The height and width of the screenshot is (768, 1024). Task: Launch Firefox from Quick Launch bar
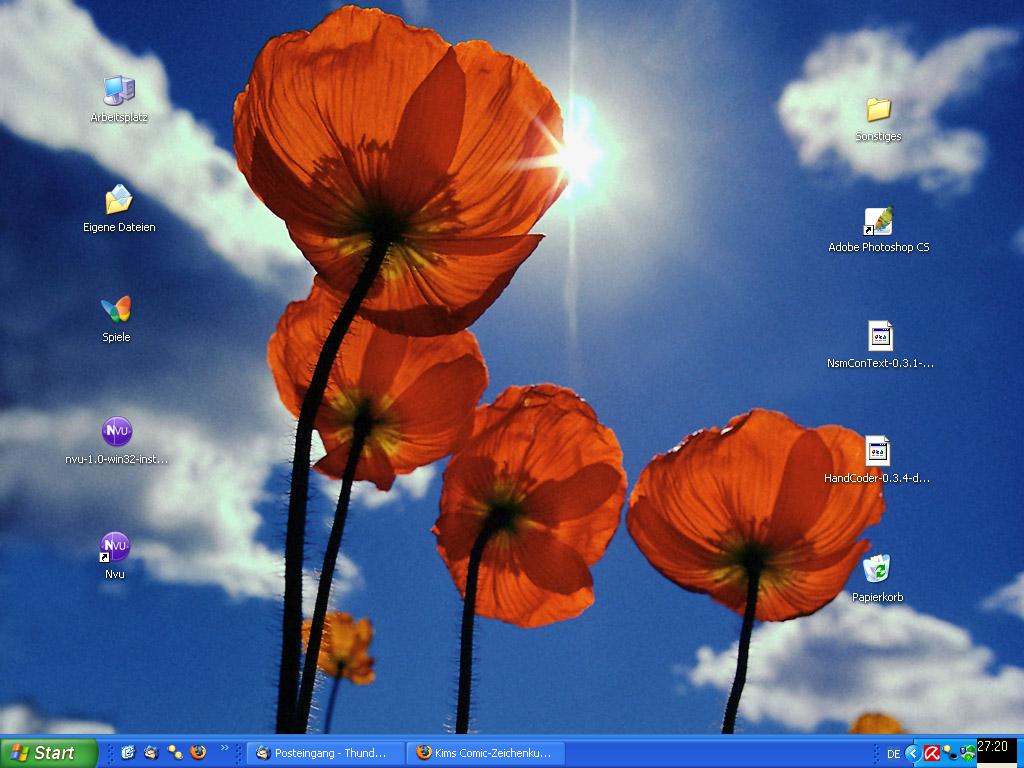(x=198, y=752)
